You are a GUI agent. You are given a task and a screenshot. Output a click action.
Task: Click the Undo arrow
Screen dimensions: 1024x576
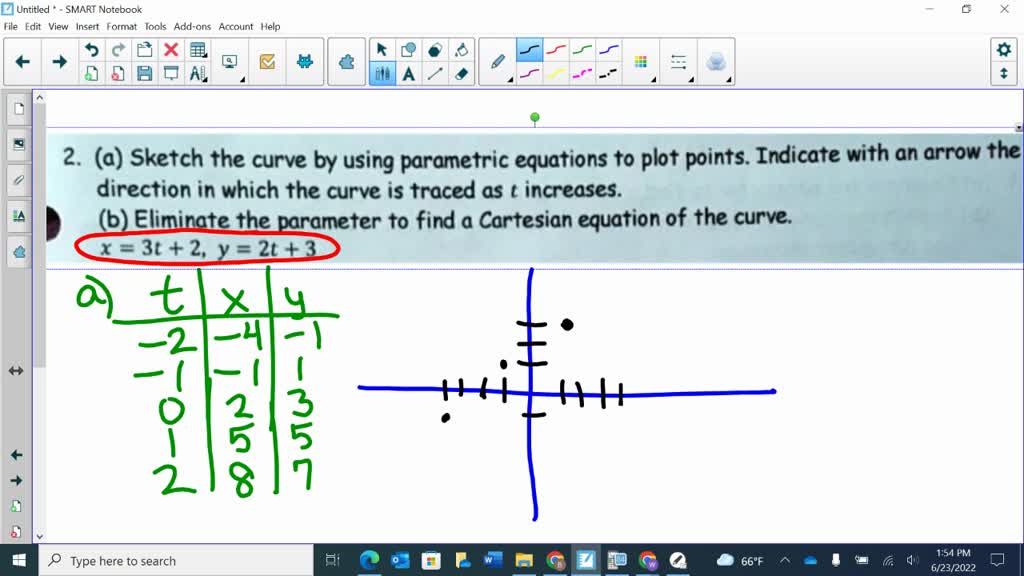91,48
